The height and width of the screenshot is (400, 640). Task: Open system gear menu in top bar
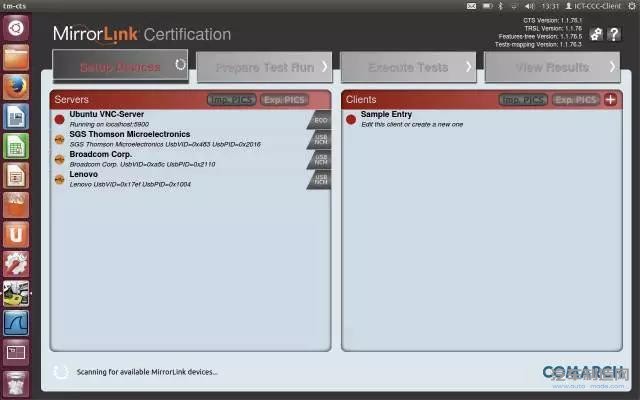tap(632, 6)
